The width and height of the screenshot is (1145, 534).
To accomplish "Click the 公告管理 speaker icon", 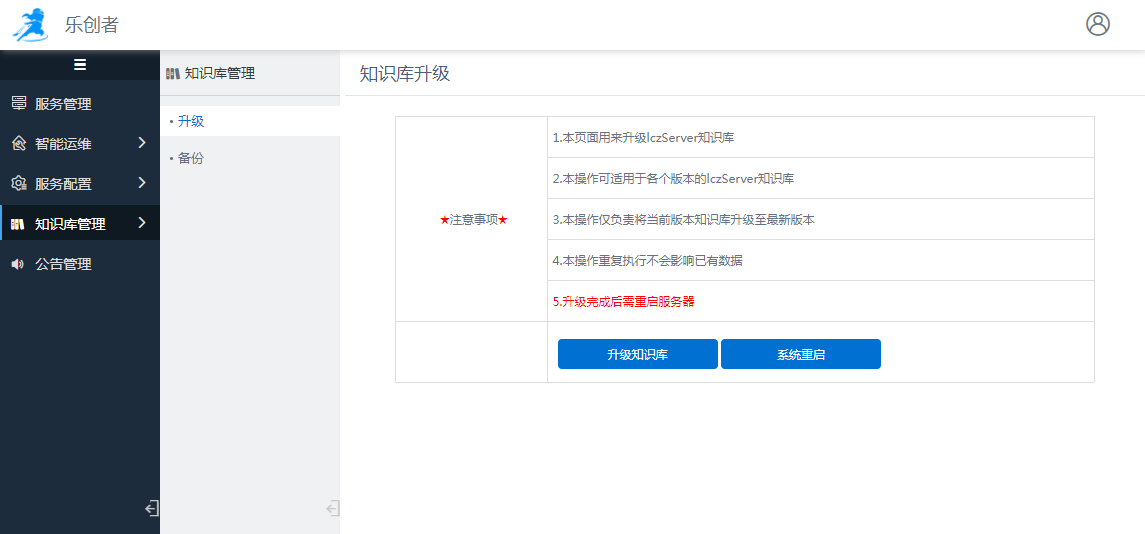I will (18, 264).
